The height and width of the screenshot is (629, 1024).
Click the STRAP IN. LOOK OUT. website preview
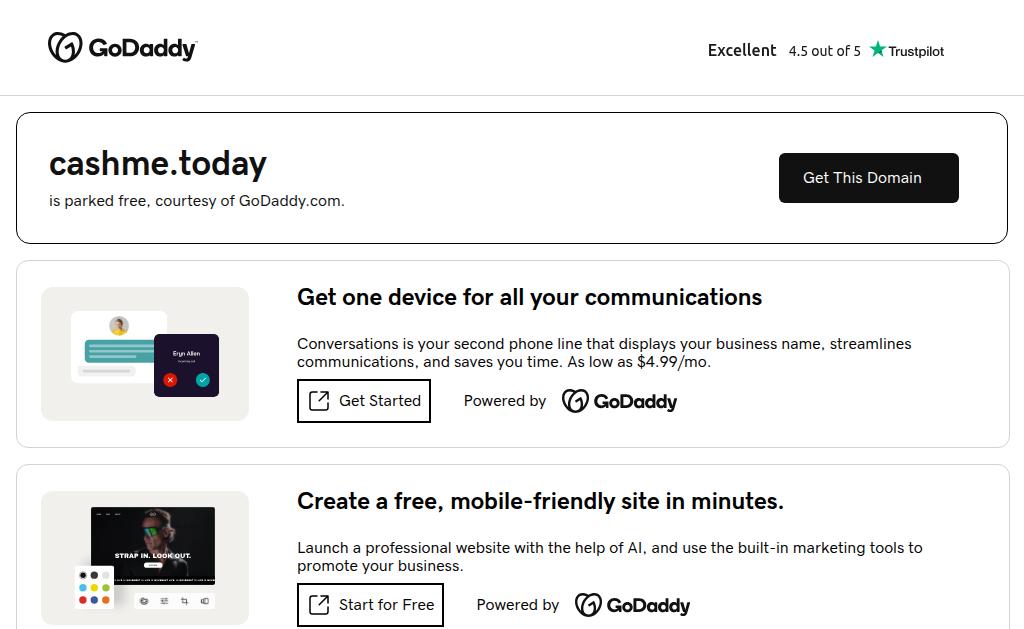pos(153,545)
